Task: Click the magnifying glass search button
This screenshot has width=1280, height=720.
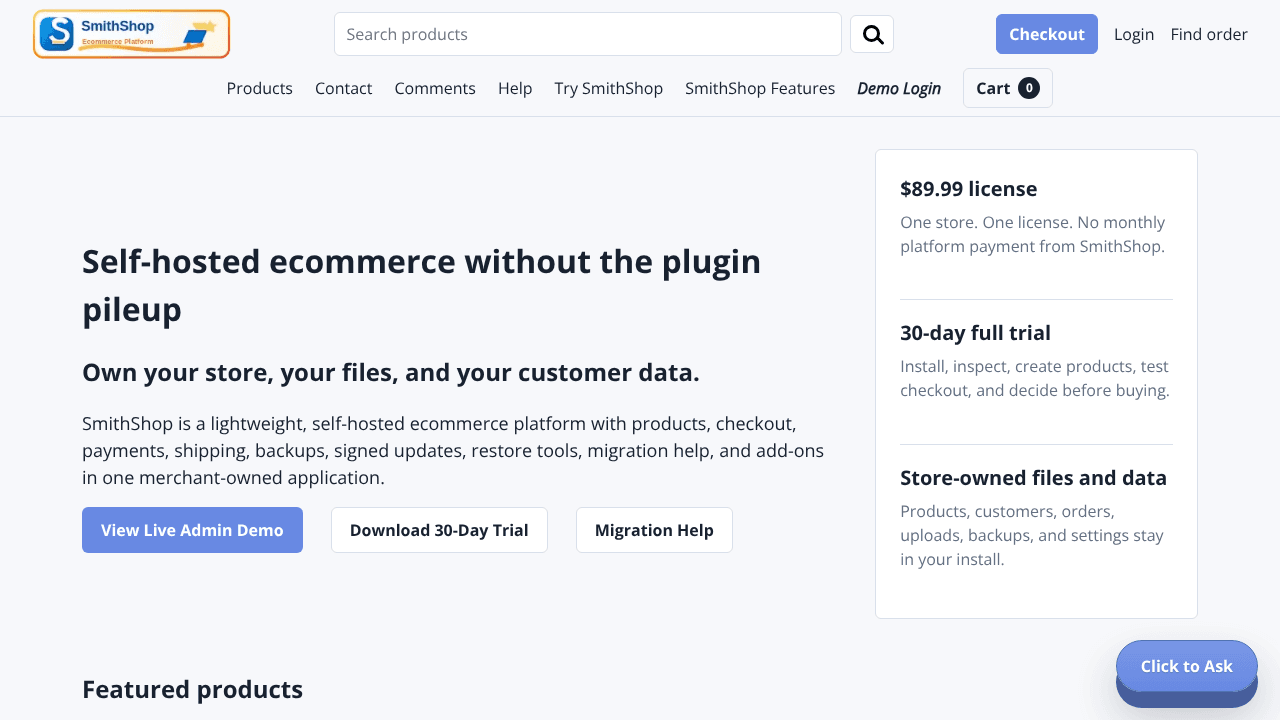Action: click(x=872, y=34)
